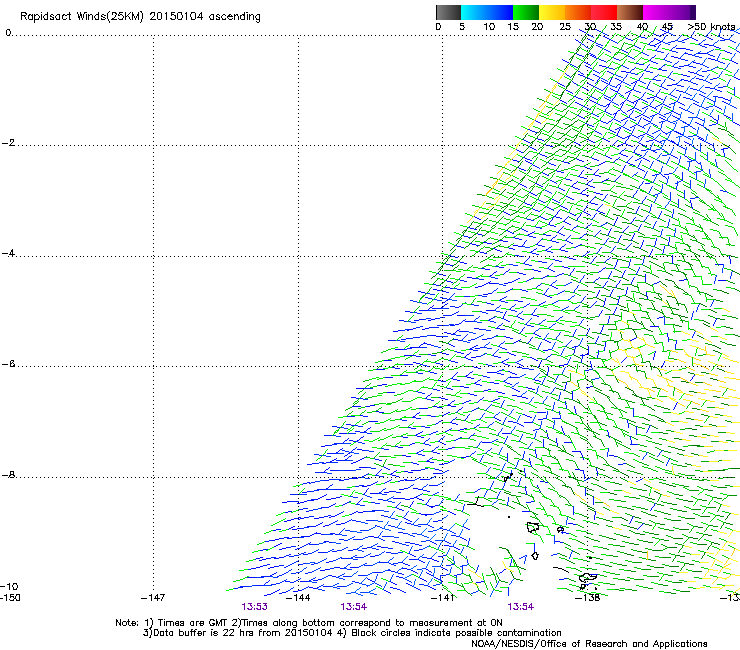Image resolution: width=740 pixels, height=650 pixels.
Task: Select the '-4' latitude axis label
Action: (x=8, y=253)
